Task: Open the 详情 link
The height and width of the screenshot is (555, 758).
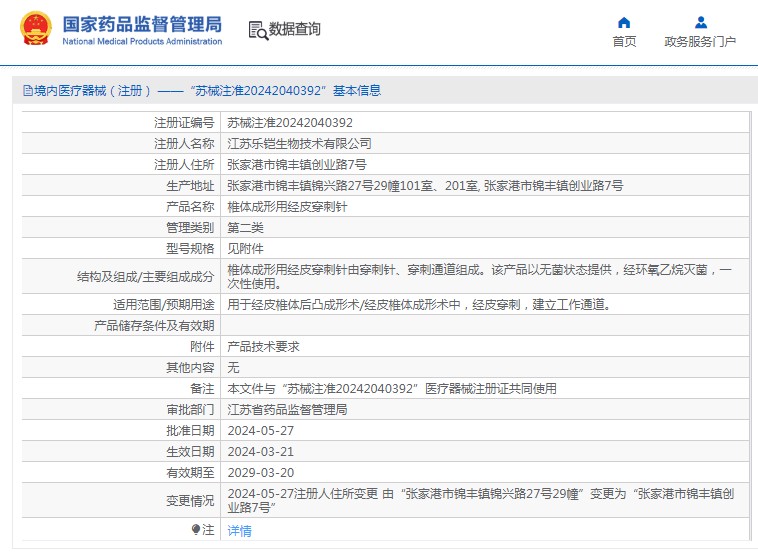Action: tap(239, 531)
